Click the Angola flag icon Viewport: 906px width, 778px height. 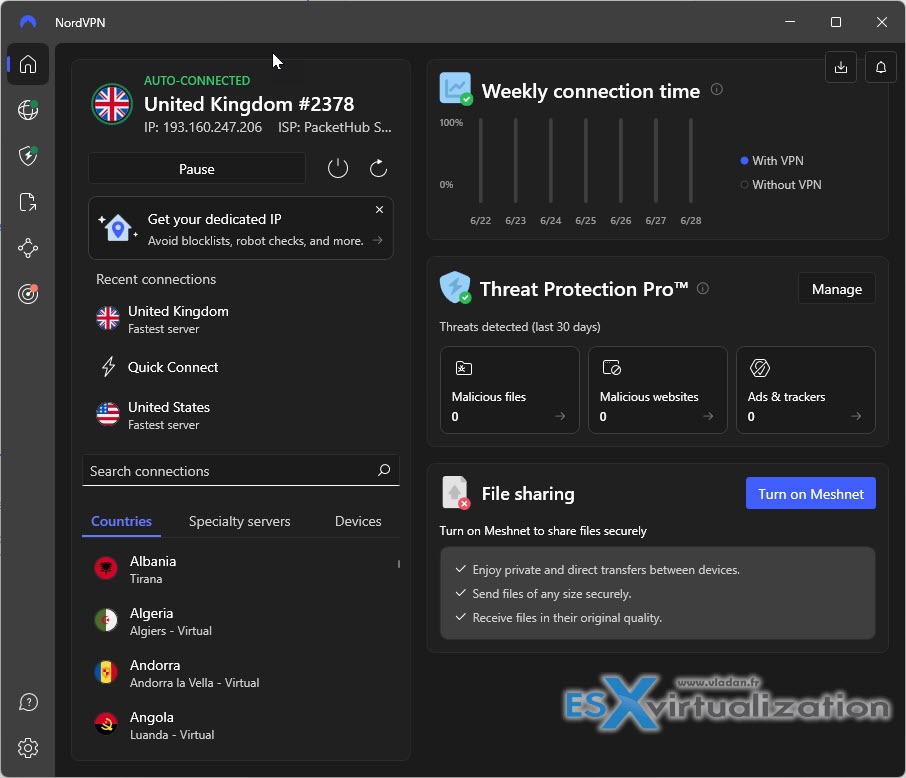106,724
